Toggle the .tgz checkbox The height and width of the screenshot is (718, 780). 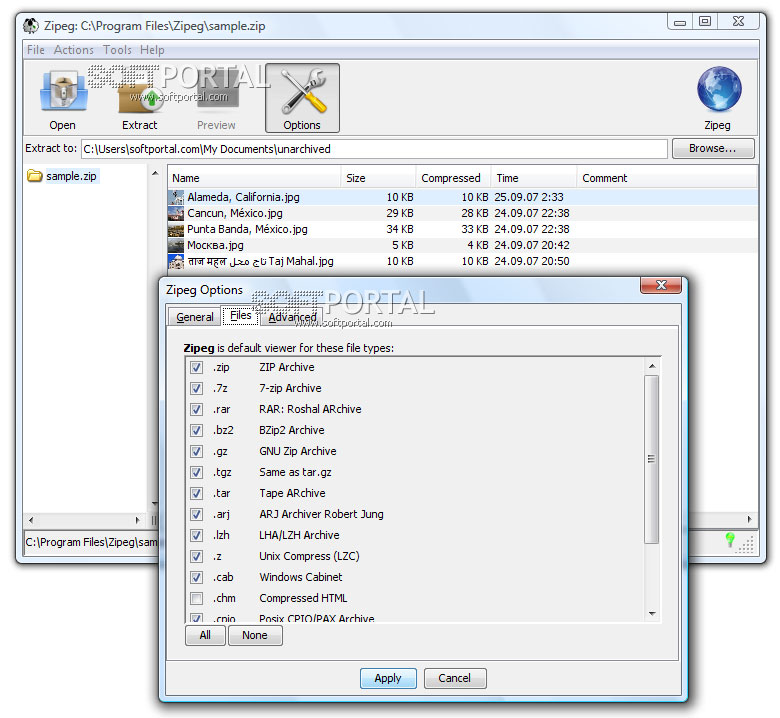tap(196, 472)
